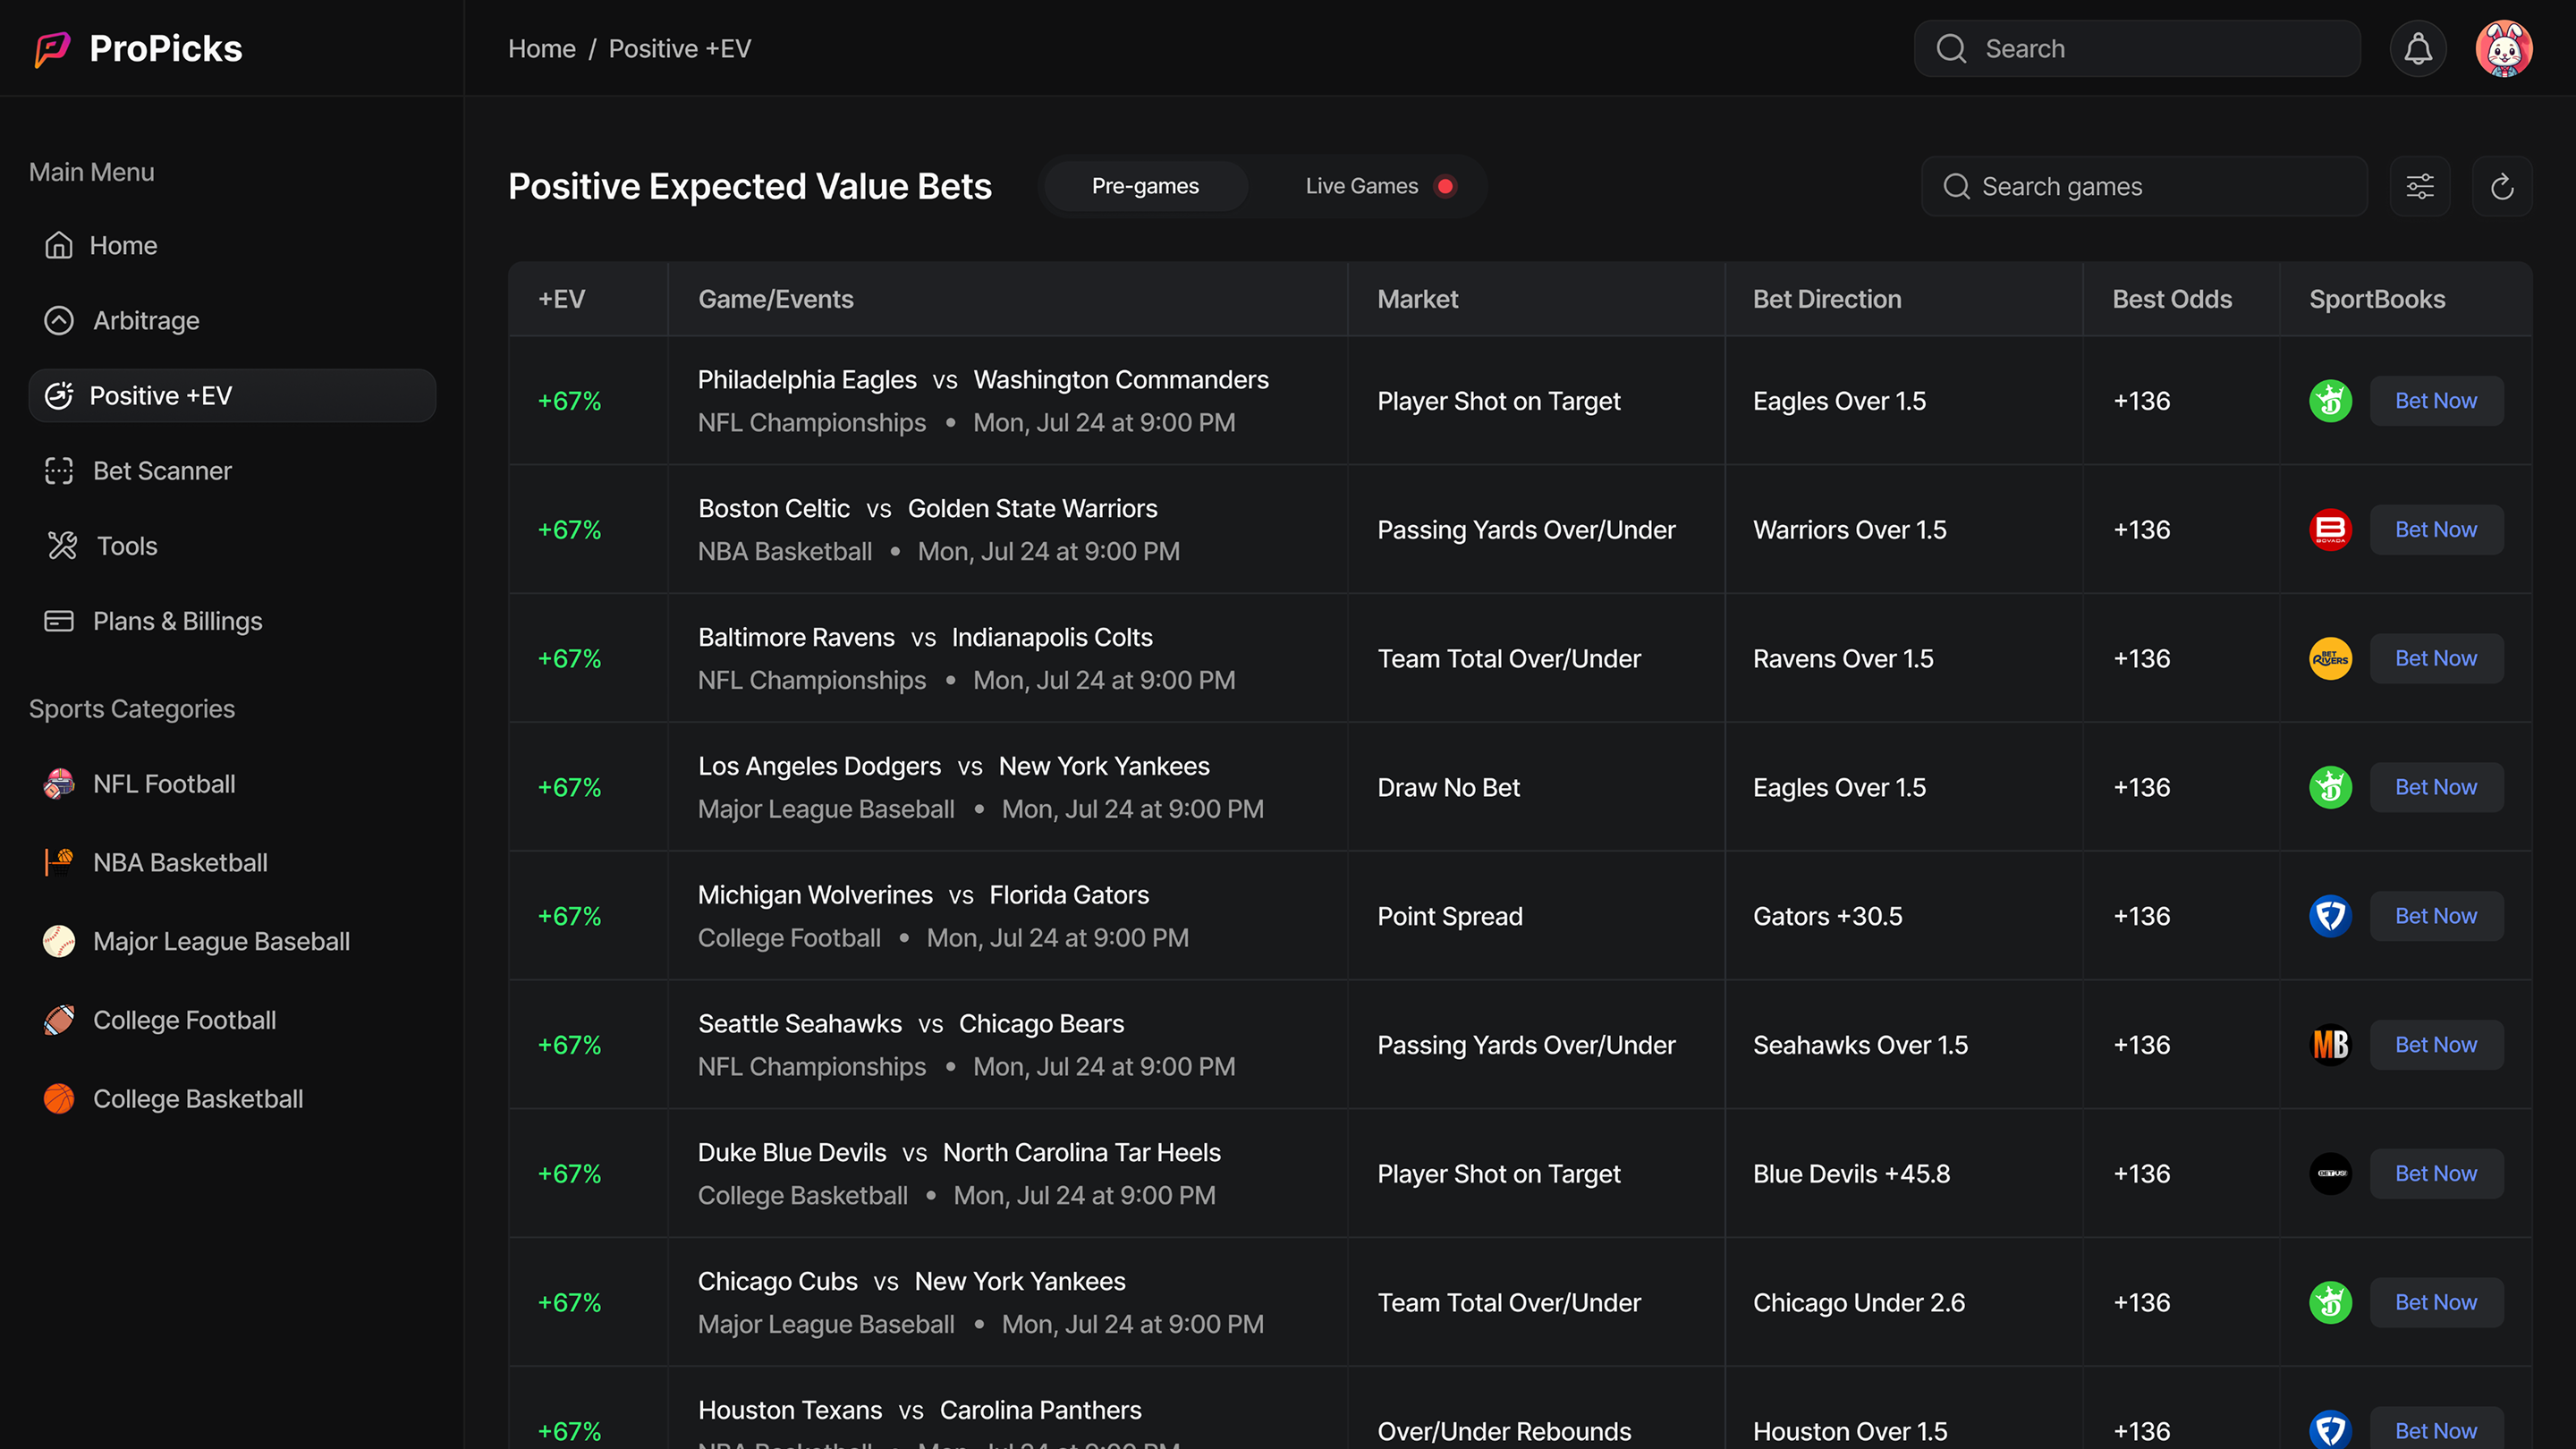
Task: Sort by the +EV column header
Action: click(561, 299)
